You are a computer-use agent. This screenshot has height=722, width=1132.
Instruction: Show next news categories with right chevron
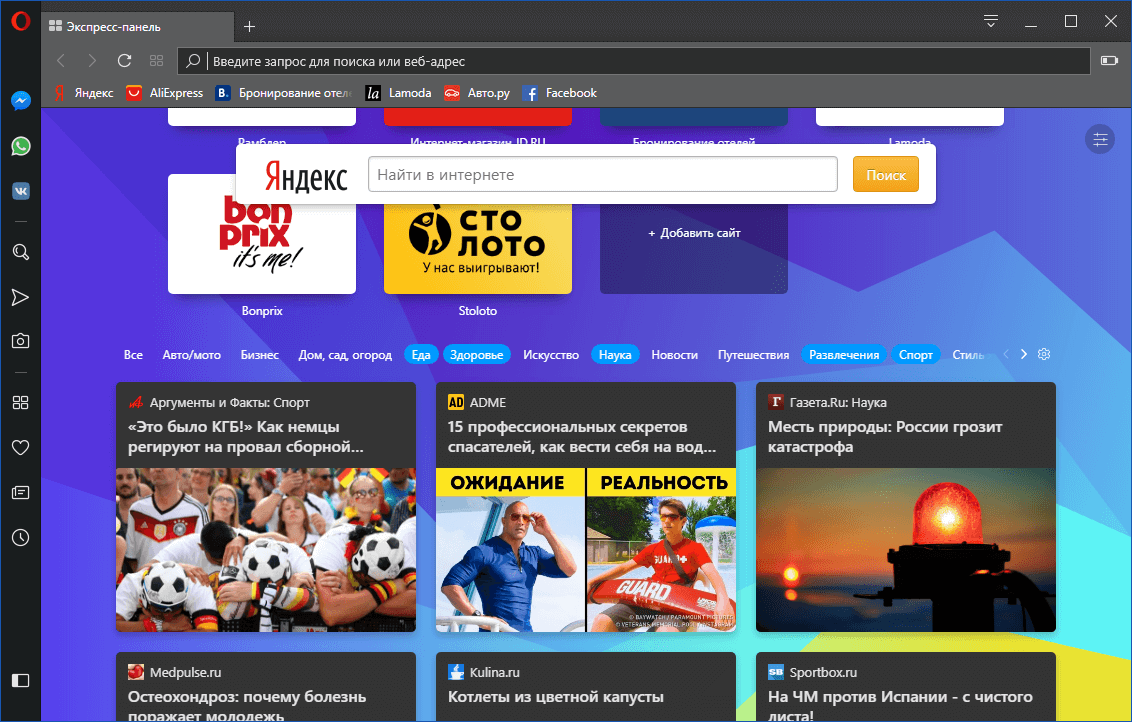[x=1024, y=355]
